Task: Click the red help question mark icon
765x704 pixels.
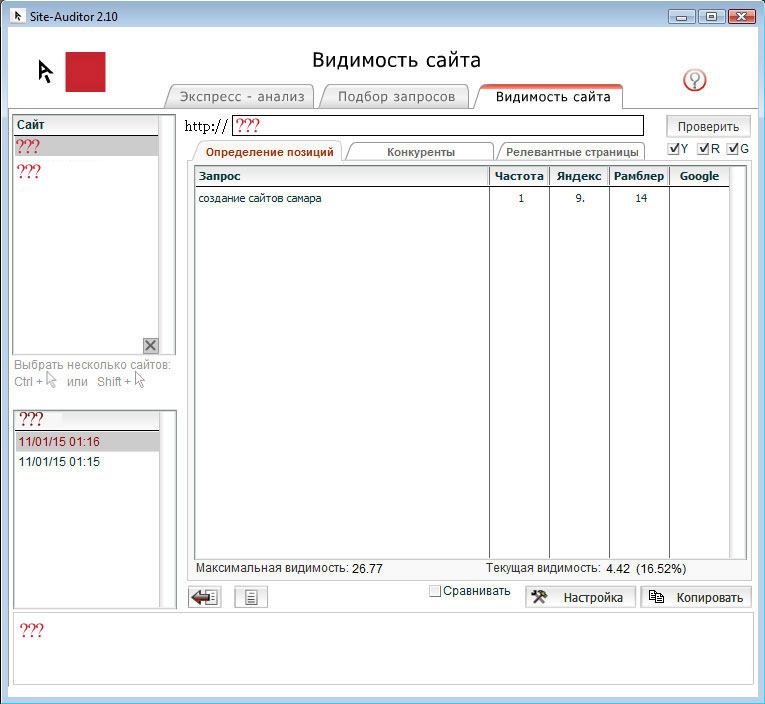Action: pyautogui.click(x=694, y=80)
